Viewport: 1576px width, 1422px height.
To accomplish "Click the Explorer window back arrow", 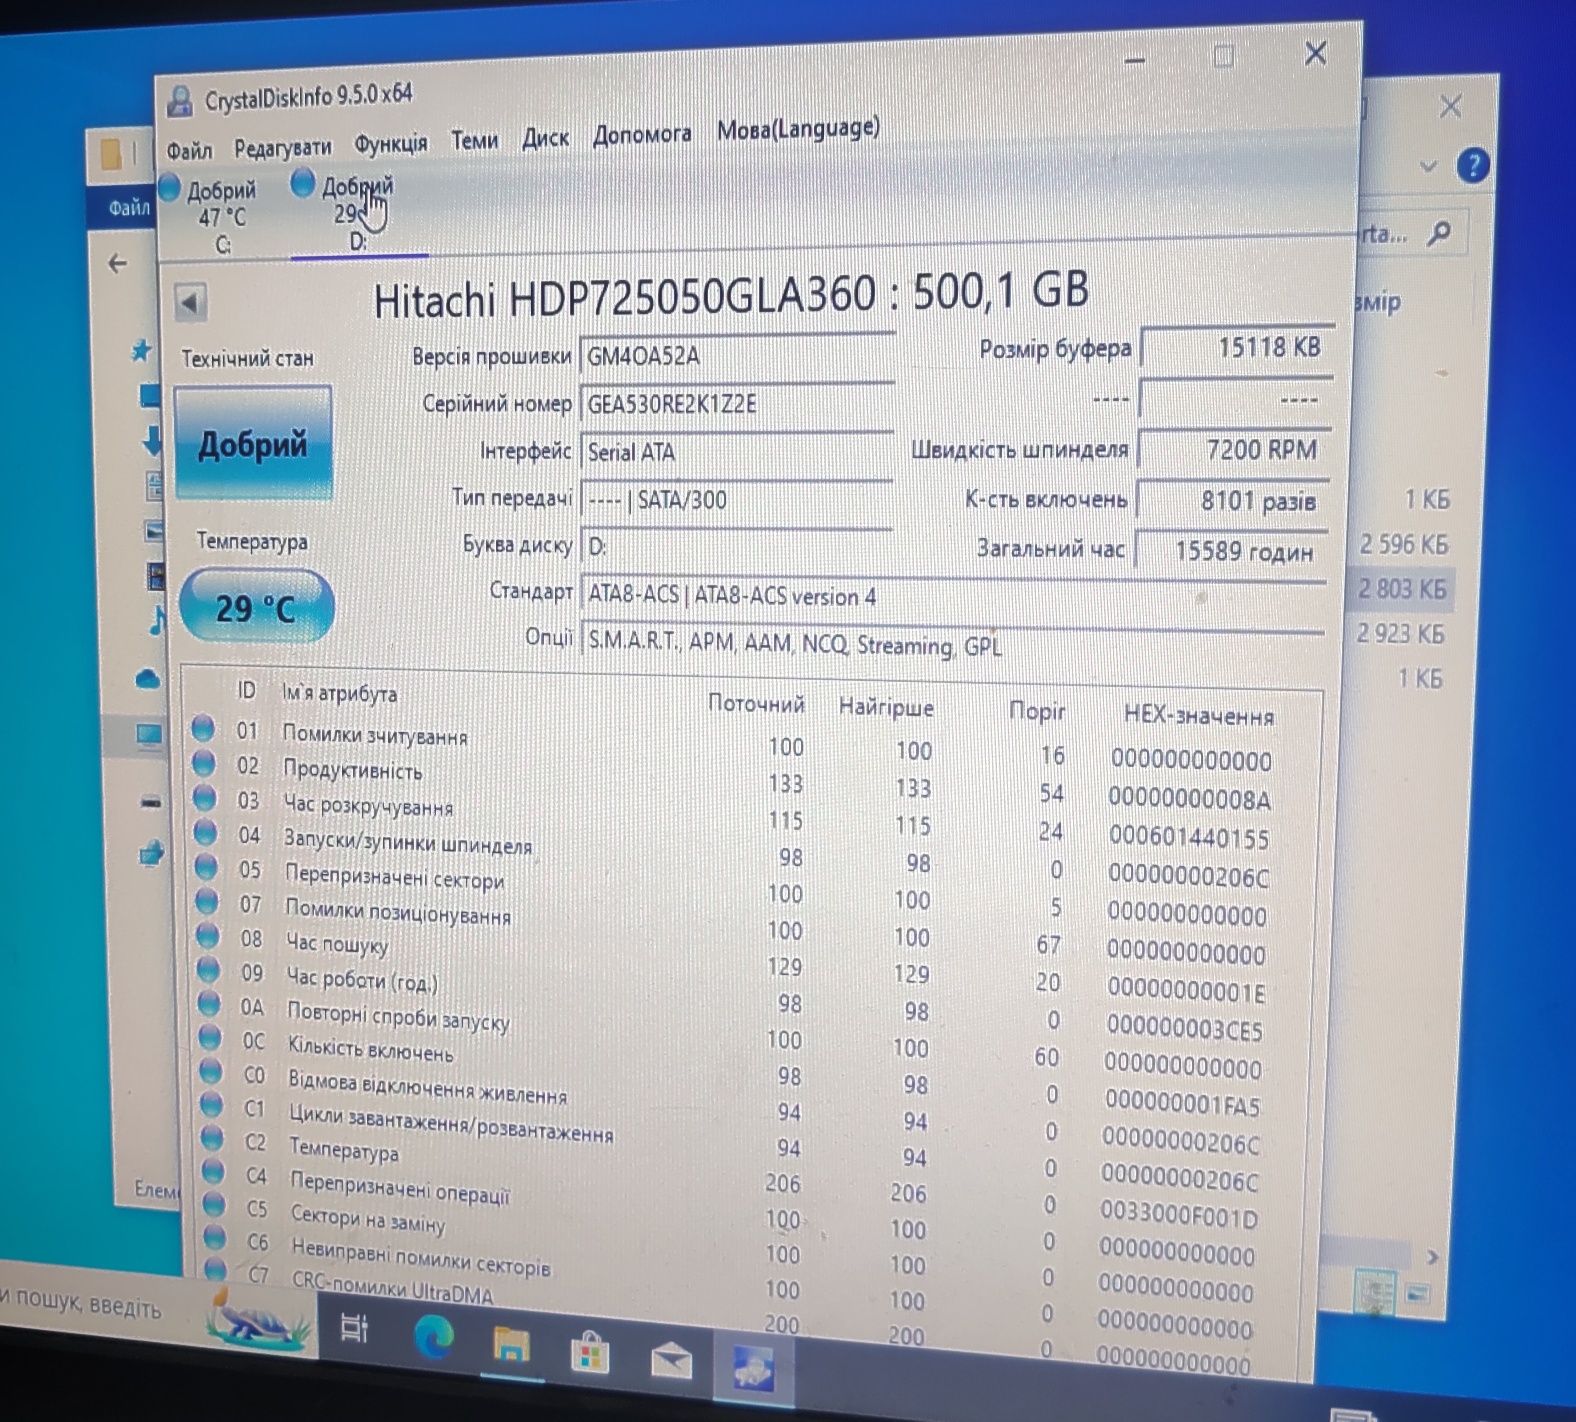I will pos(118,264).
